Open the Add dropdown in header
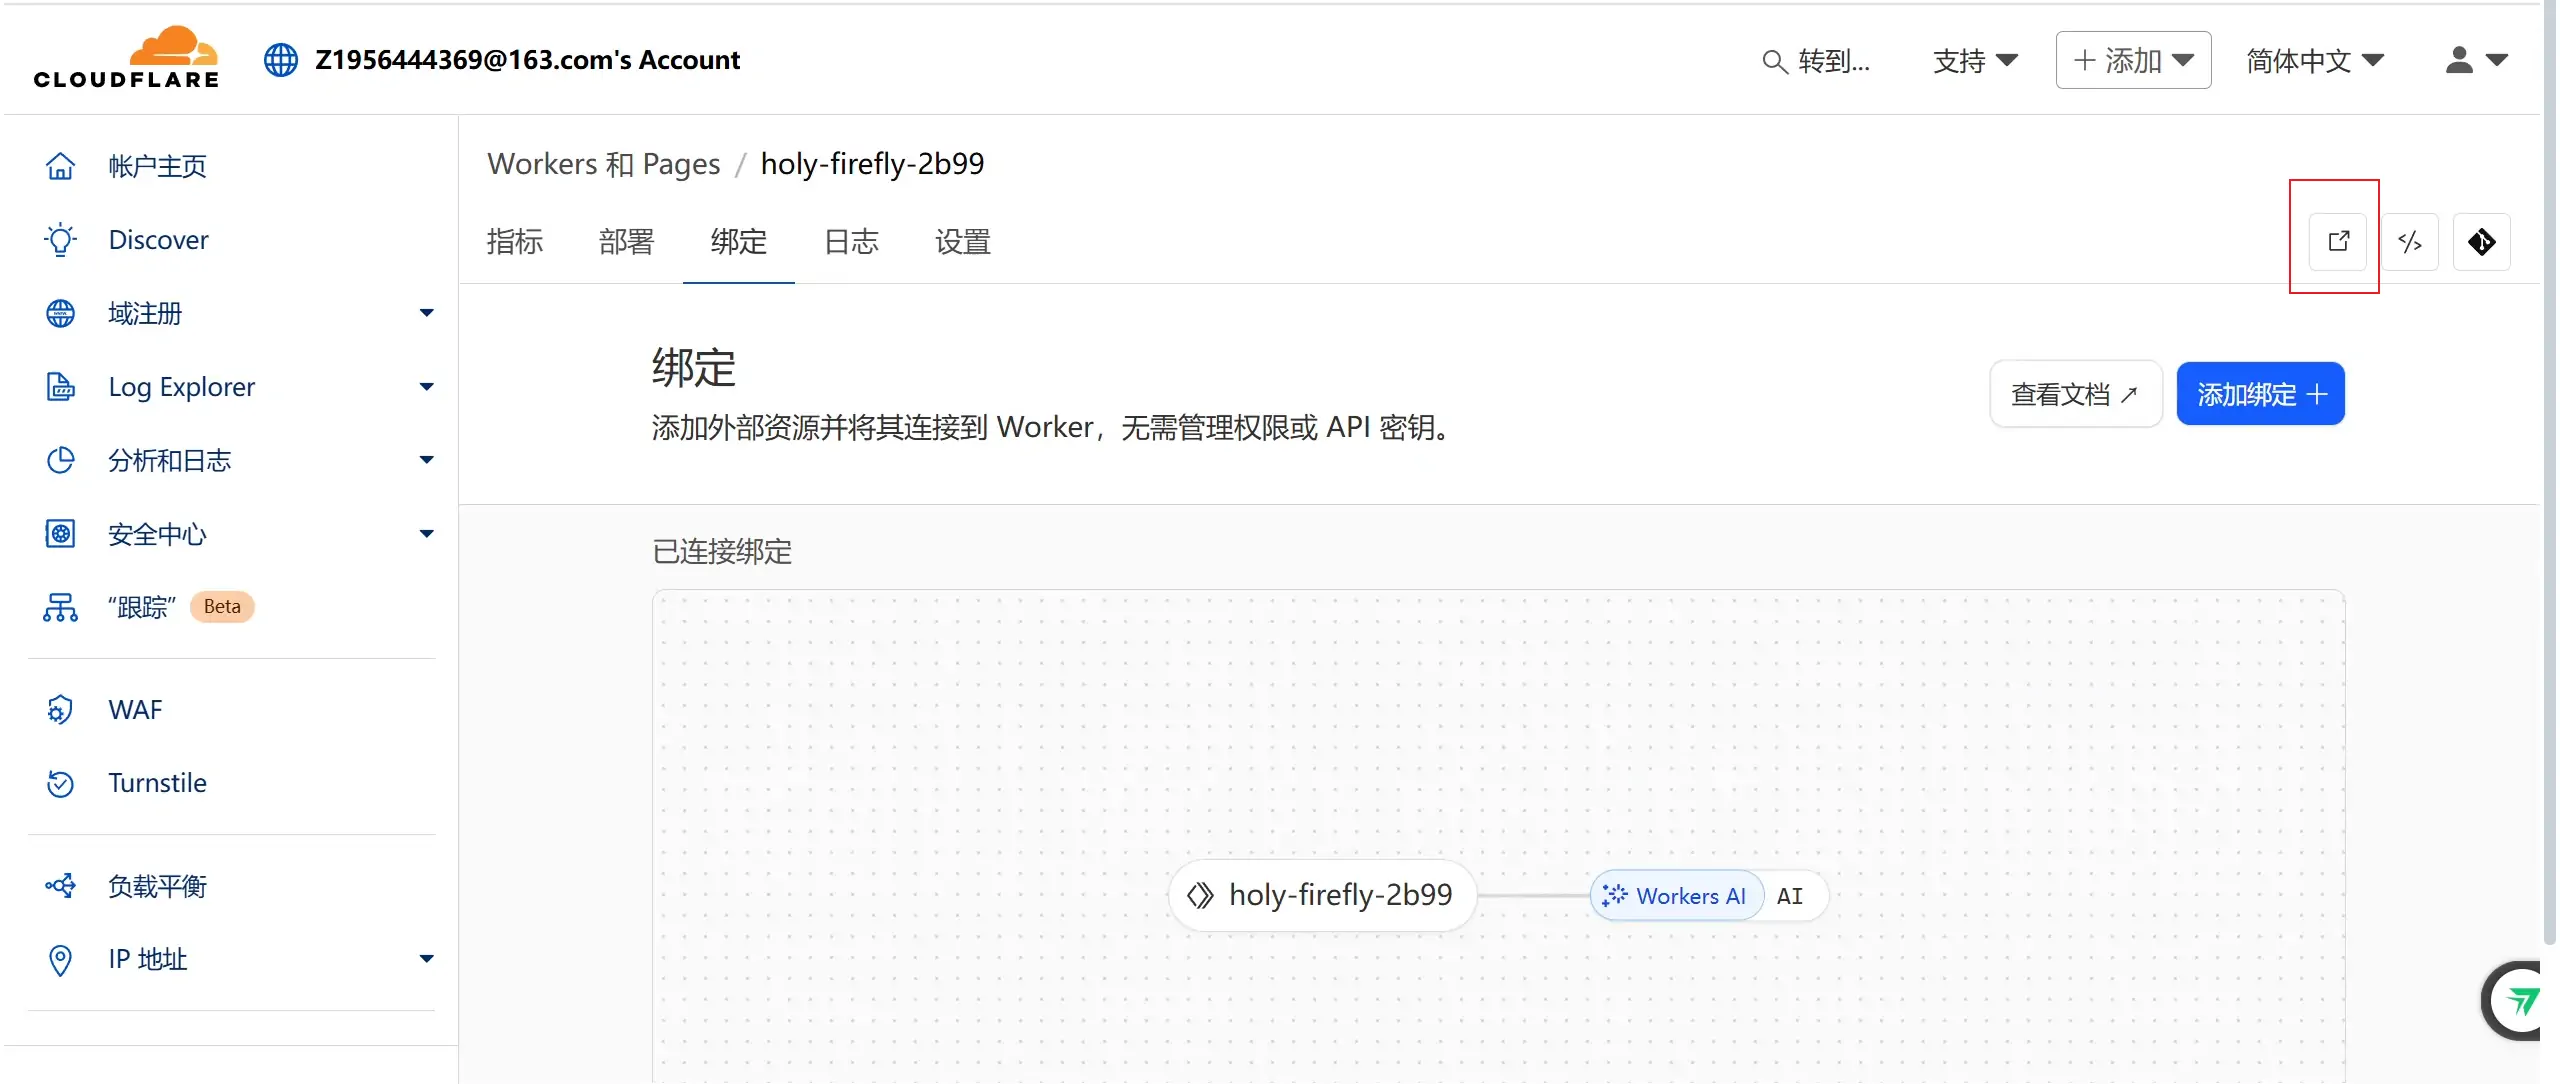This screenshot has height=1084, width=2560. [2133, 60]
